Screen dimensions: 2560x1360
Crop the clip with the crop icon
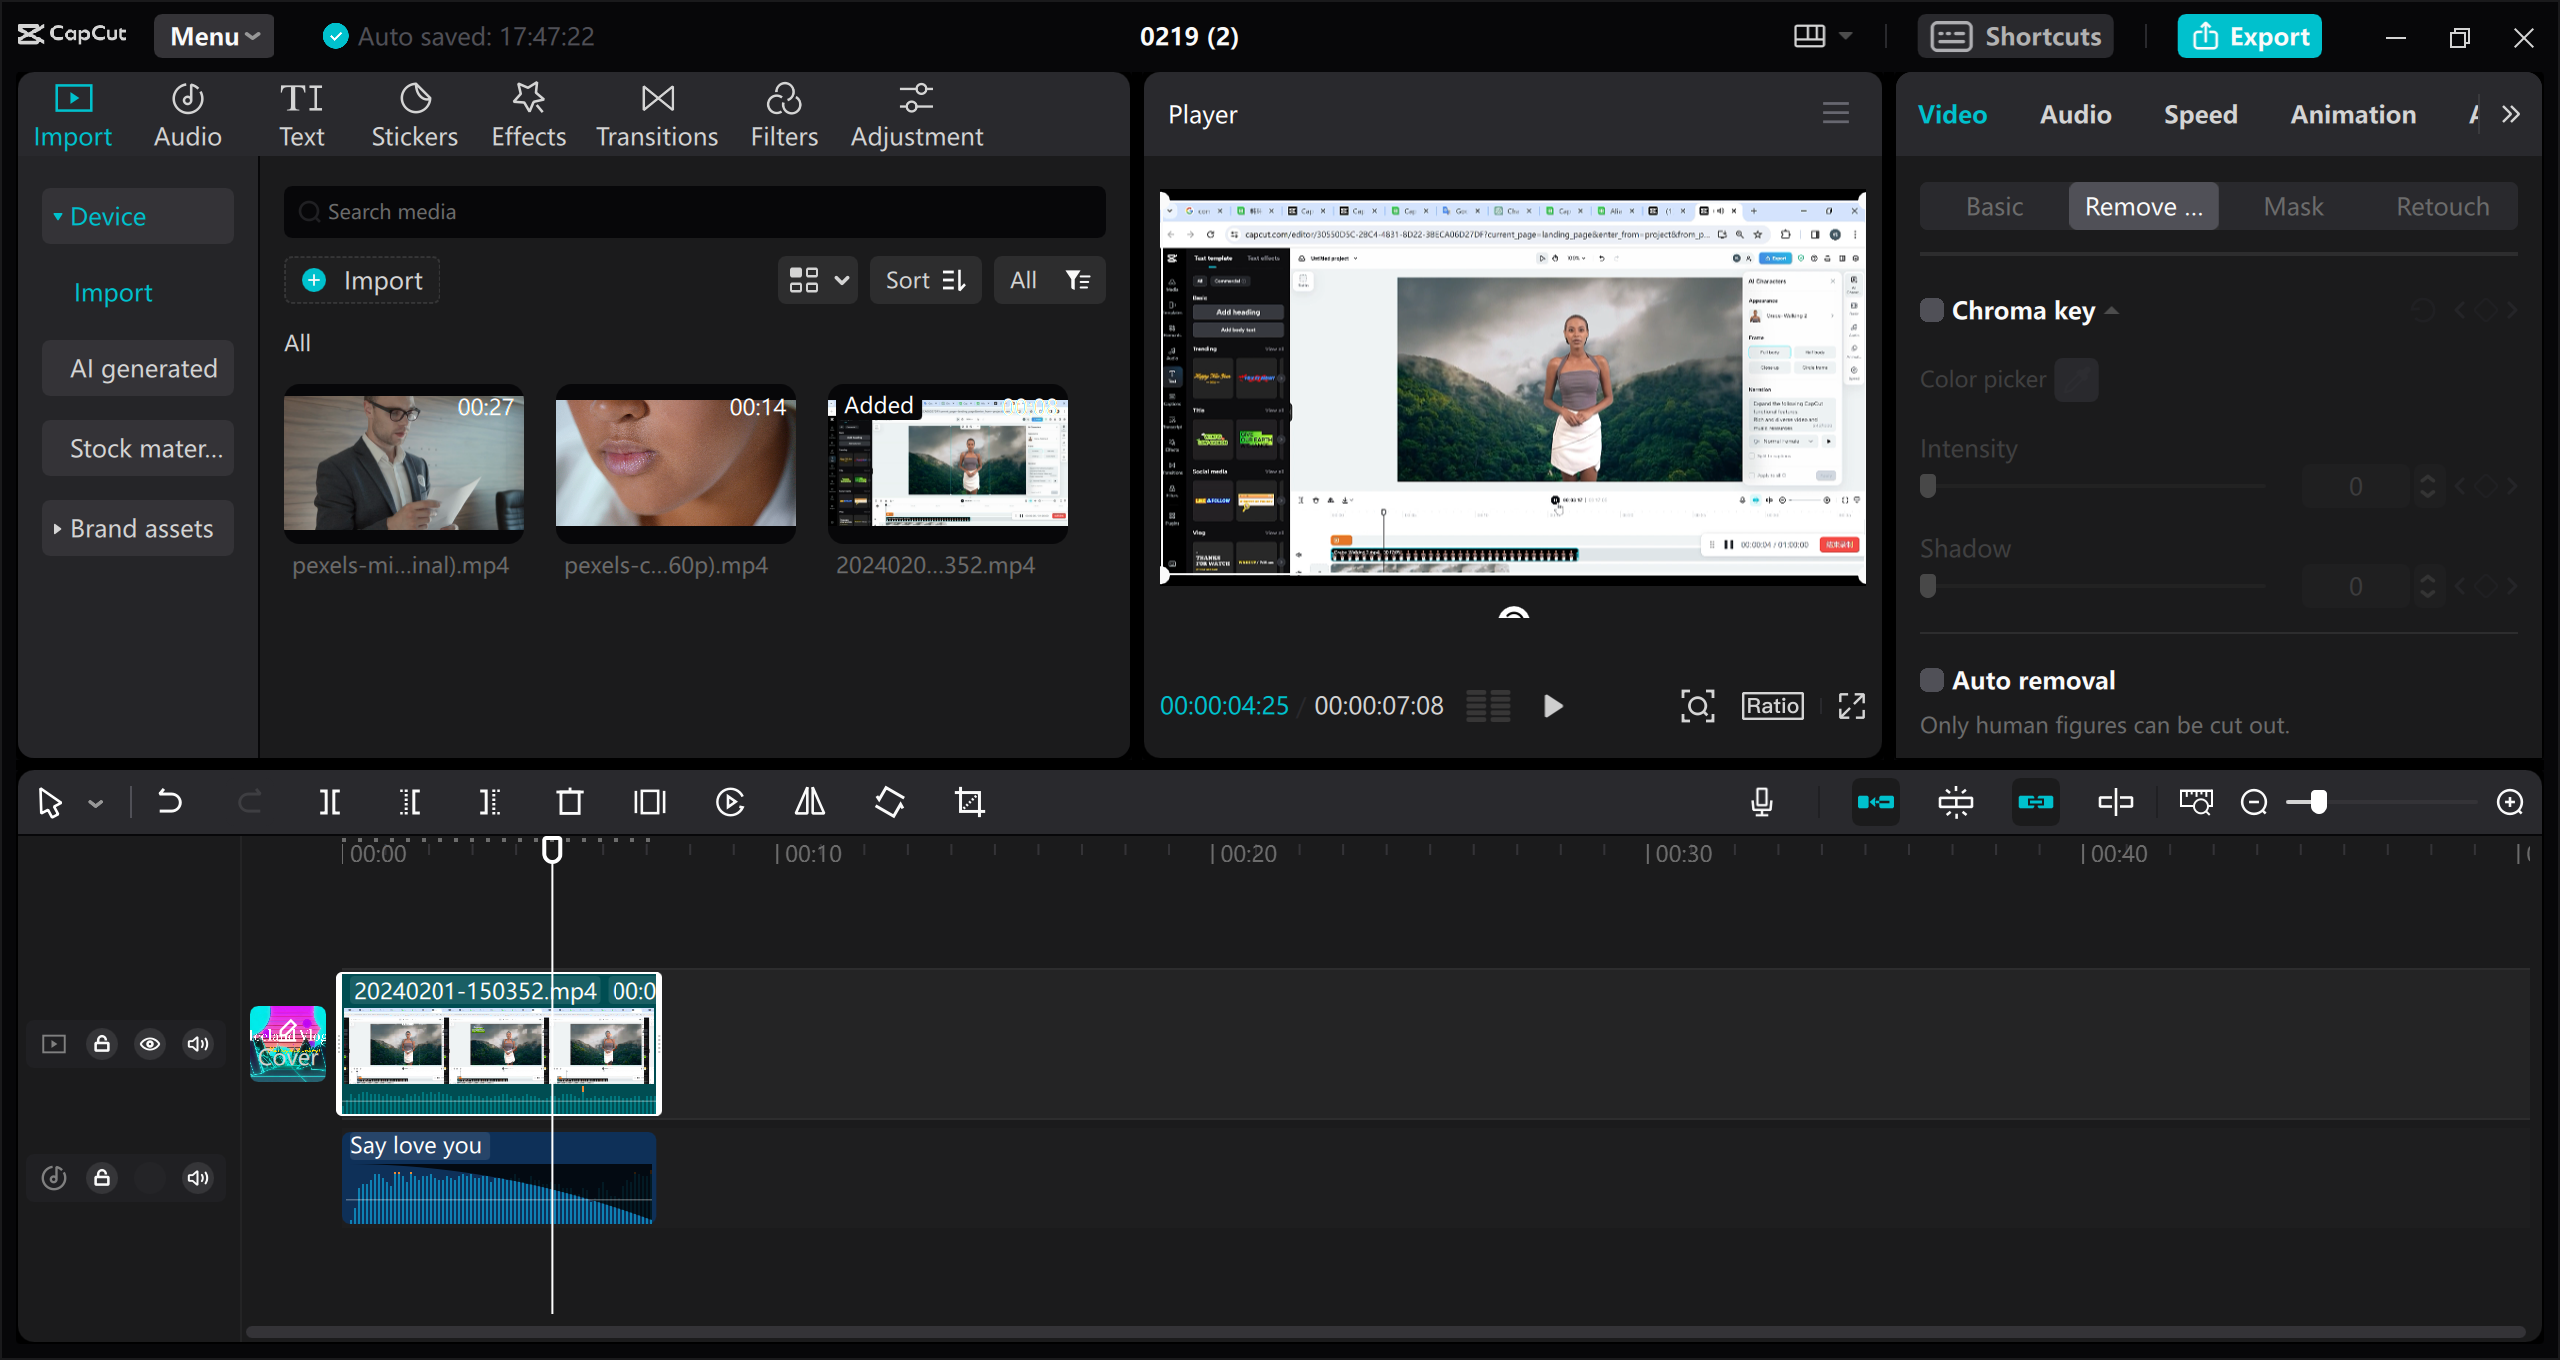coord(969,801)
